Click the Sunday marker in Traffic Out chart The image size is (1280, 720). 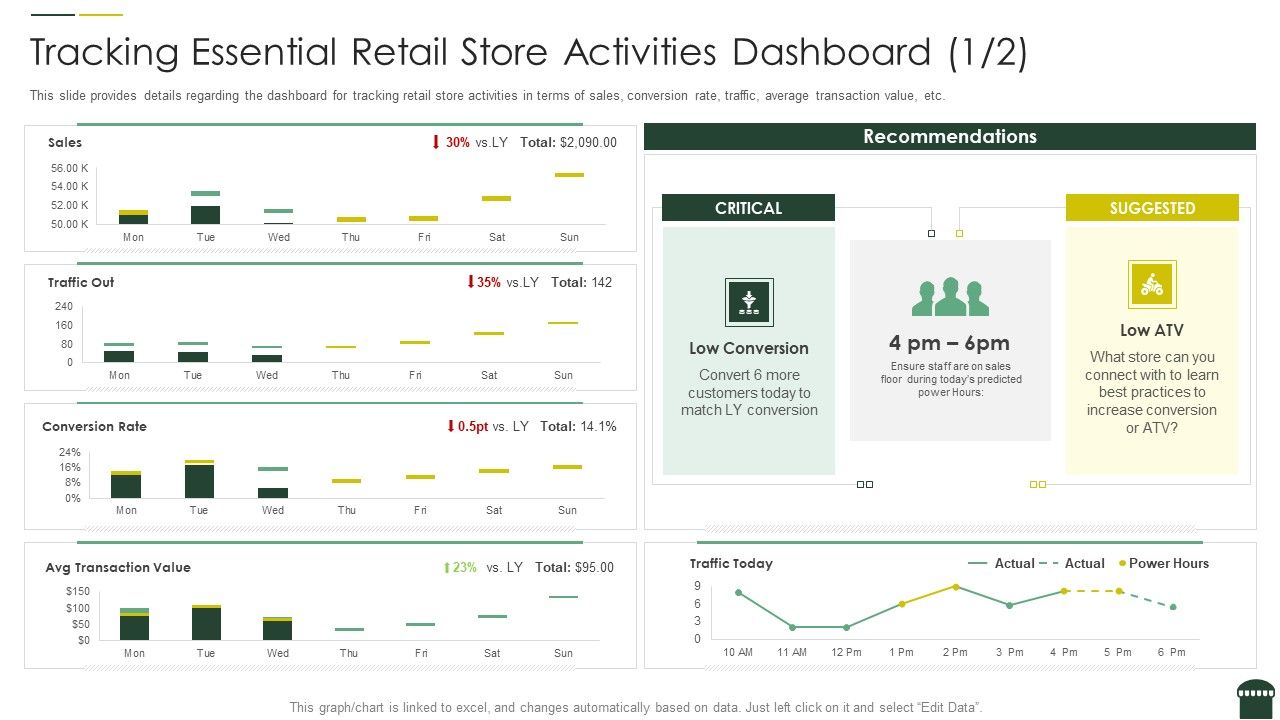(x=563, y=323)
